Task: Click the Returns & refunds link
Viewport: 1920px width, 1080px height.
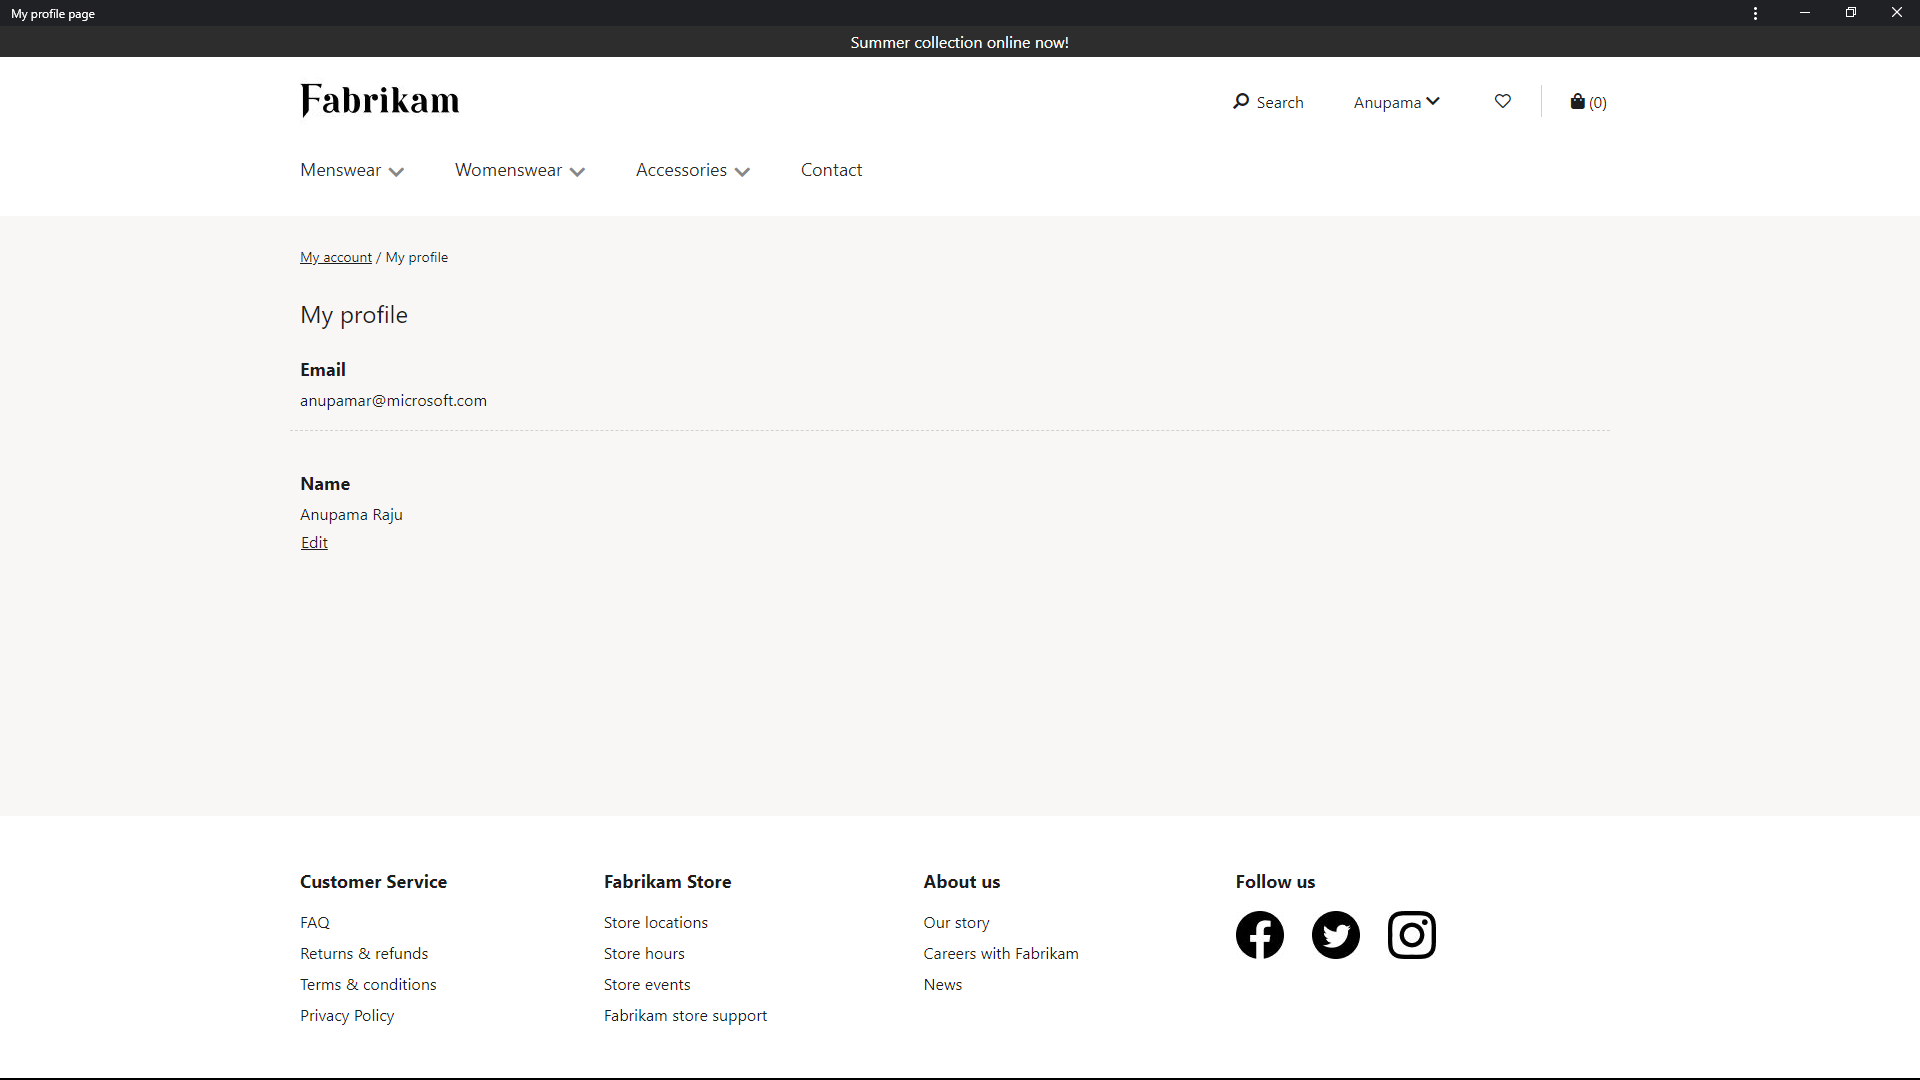Action: [364, 952]
